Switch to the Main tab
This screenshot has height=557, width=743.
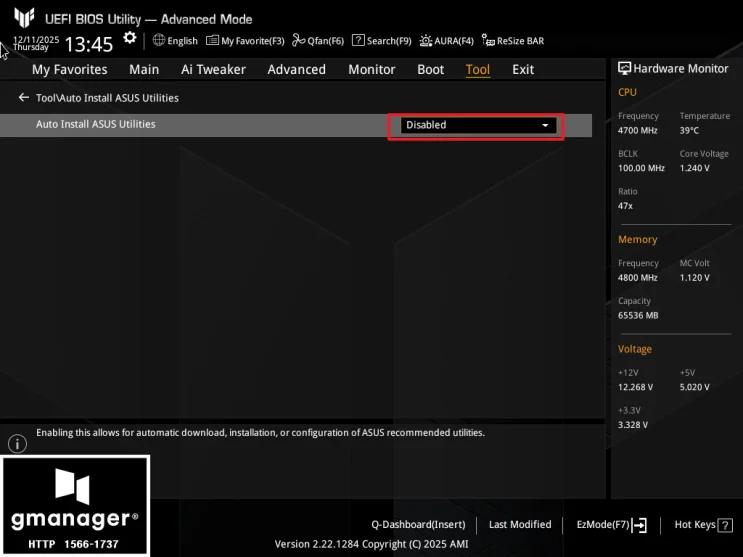coord(144,70)
